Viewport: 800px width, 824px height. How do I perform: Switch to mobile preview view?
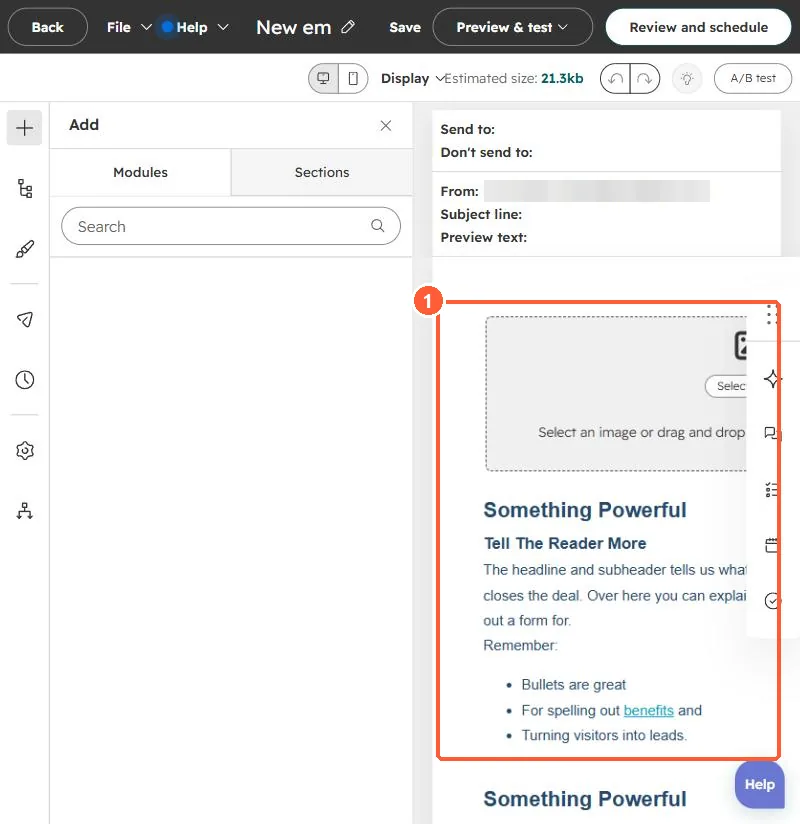point(353,78)
